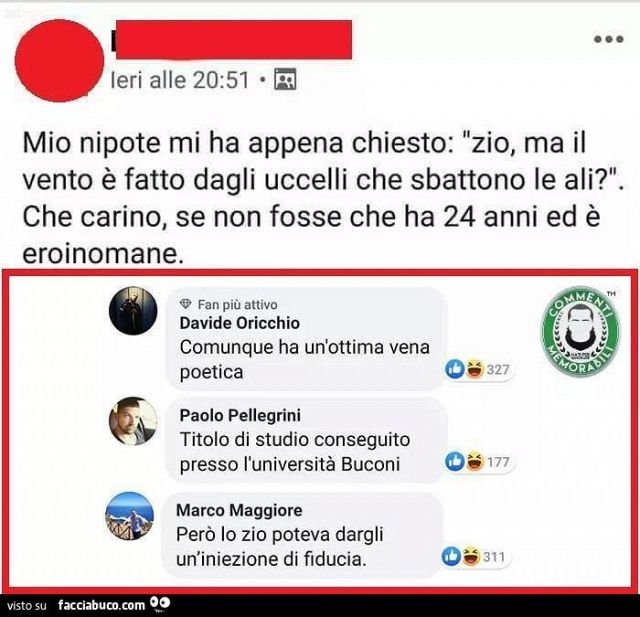Click the name Davide Oricchio
Viewport: 640px width, 617px height.
tap(240, 323)
